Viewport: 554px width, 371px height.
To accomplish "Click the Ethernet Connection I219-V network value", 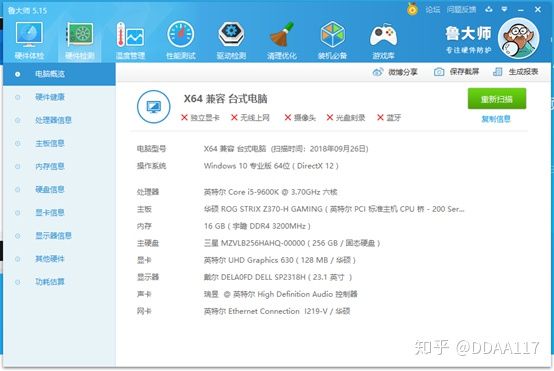I will click(277, 311).
